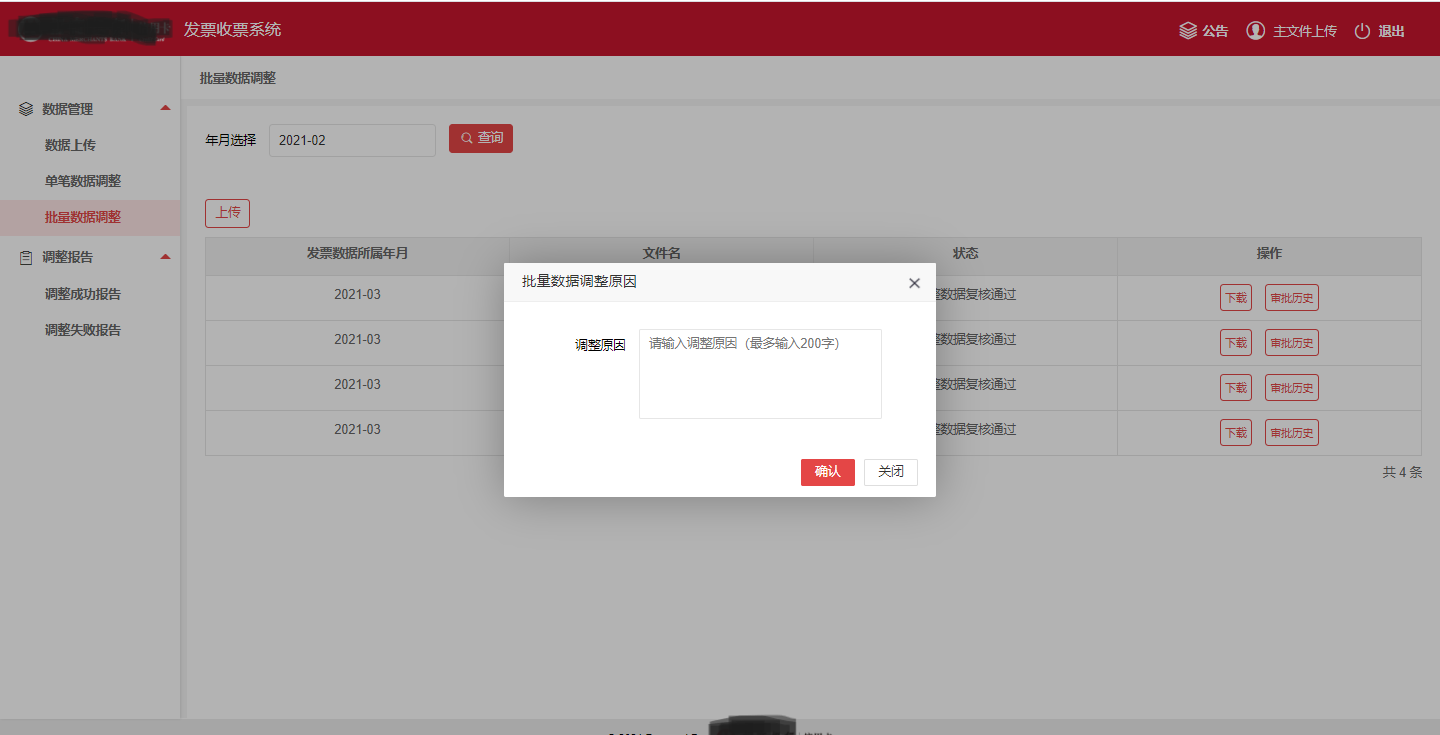Click 下载 in the third table row

[1236, 388]
